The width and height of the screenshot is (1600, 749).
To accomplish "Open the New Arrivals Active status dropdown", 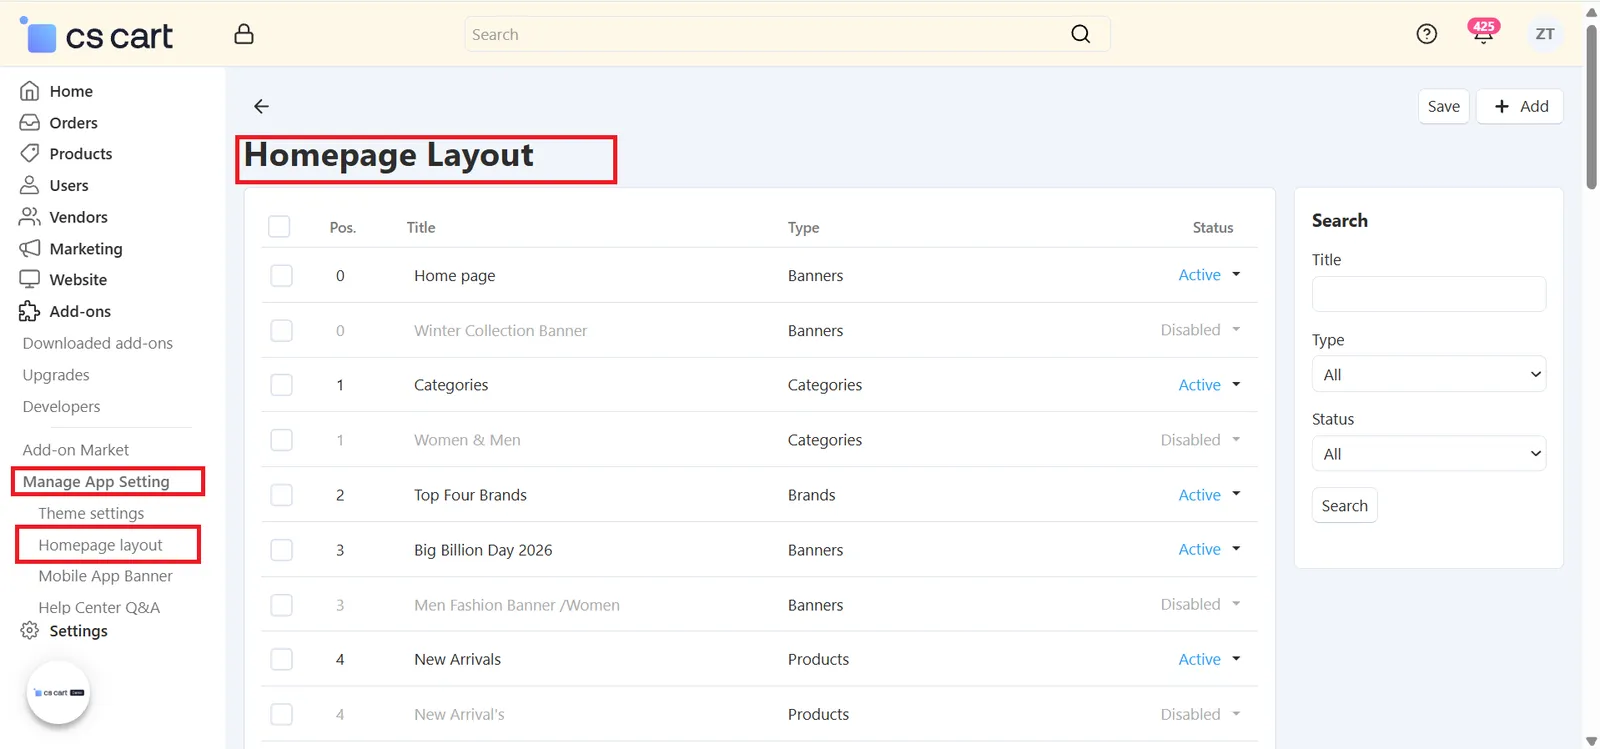I will click(x=1209, y=659).
